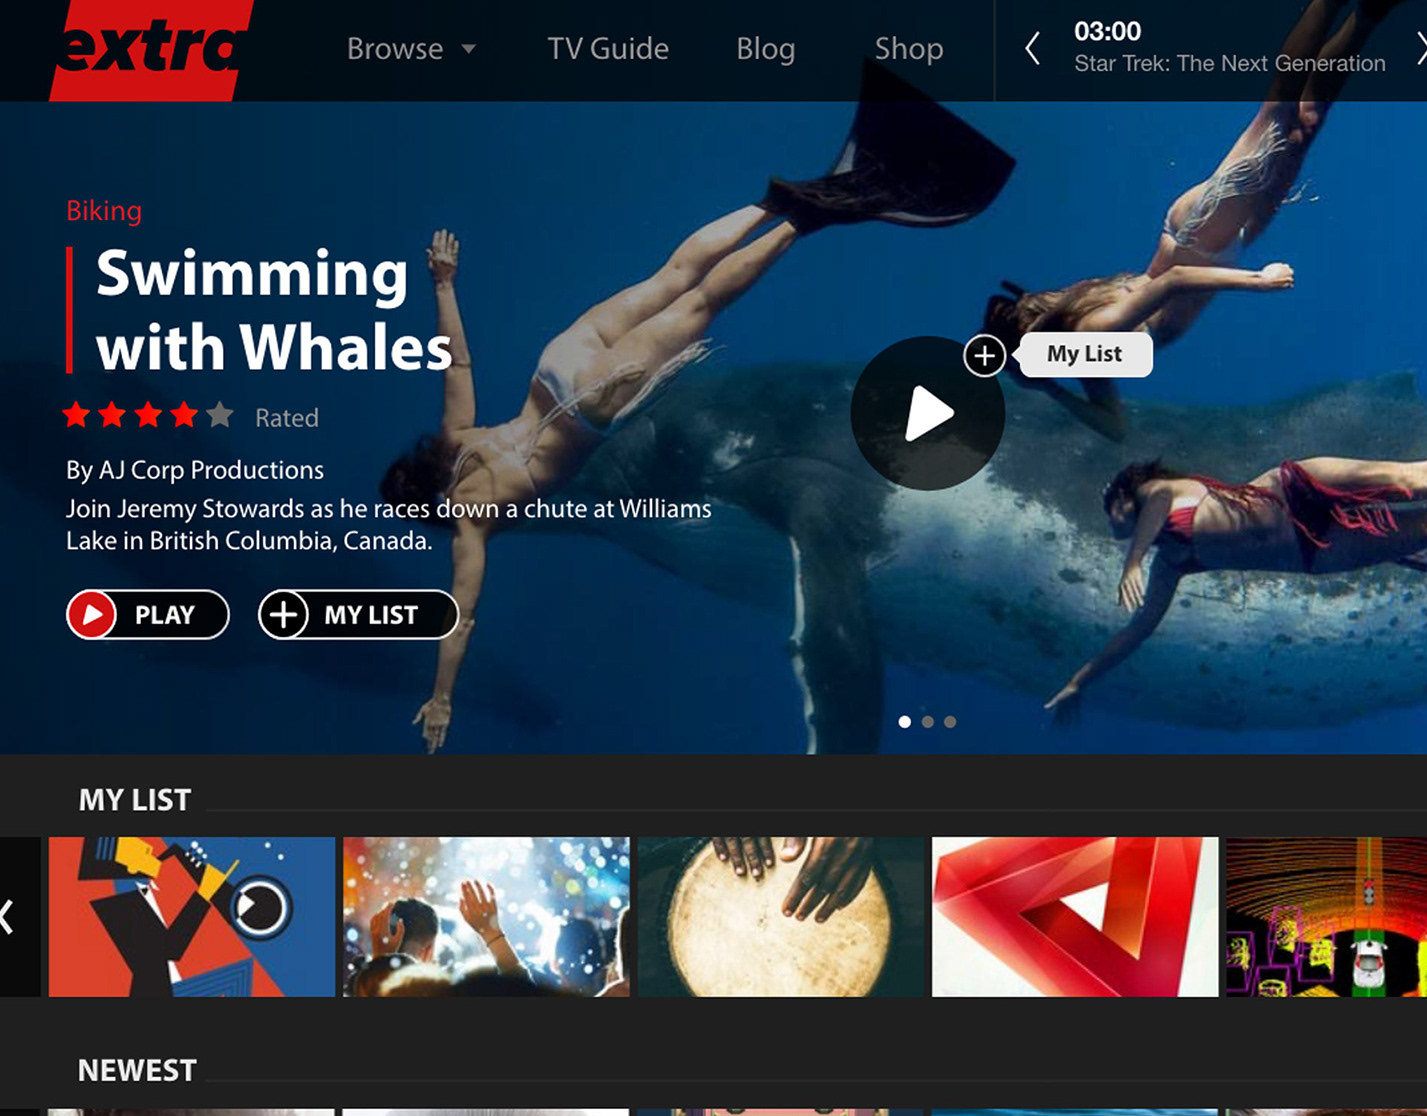1427x1116 pixels.
Task: Expand the Browse dropdown menu
Action: (411, 48)
